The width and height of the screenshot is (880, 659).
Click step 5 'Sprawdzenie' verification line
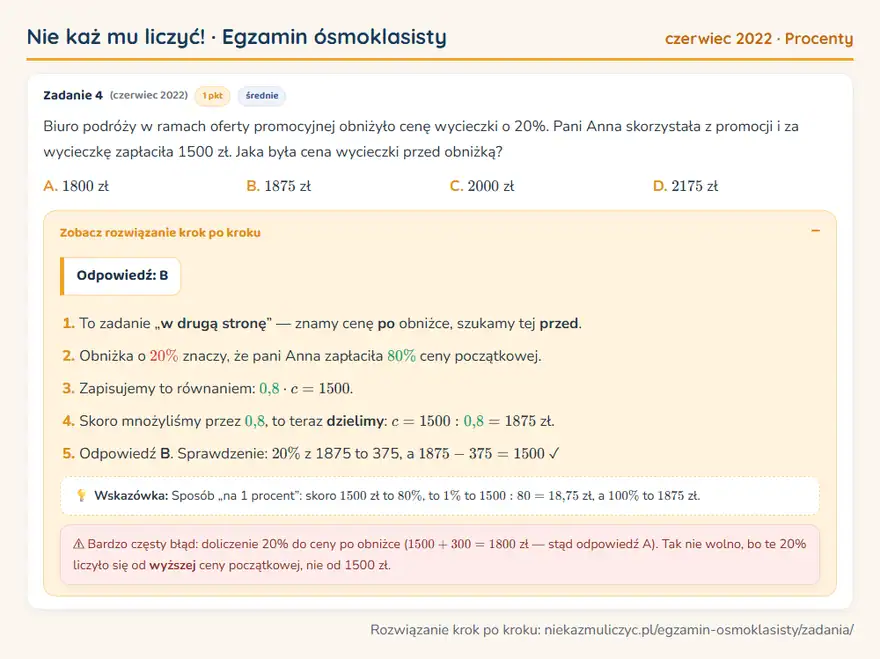[311, 454]
